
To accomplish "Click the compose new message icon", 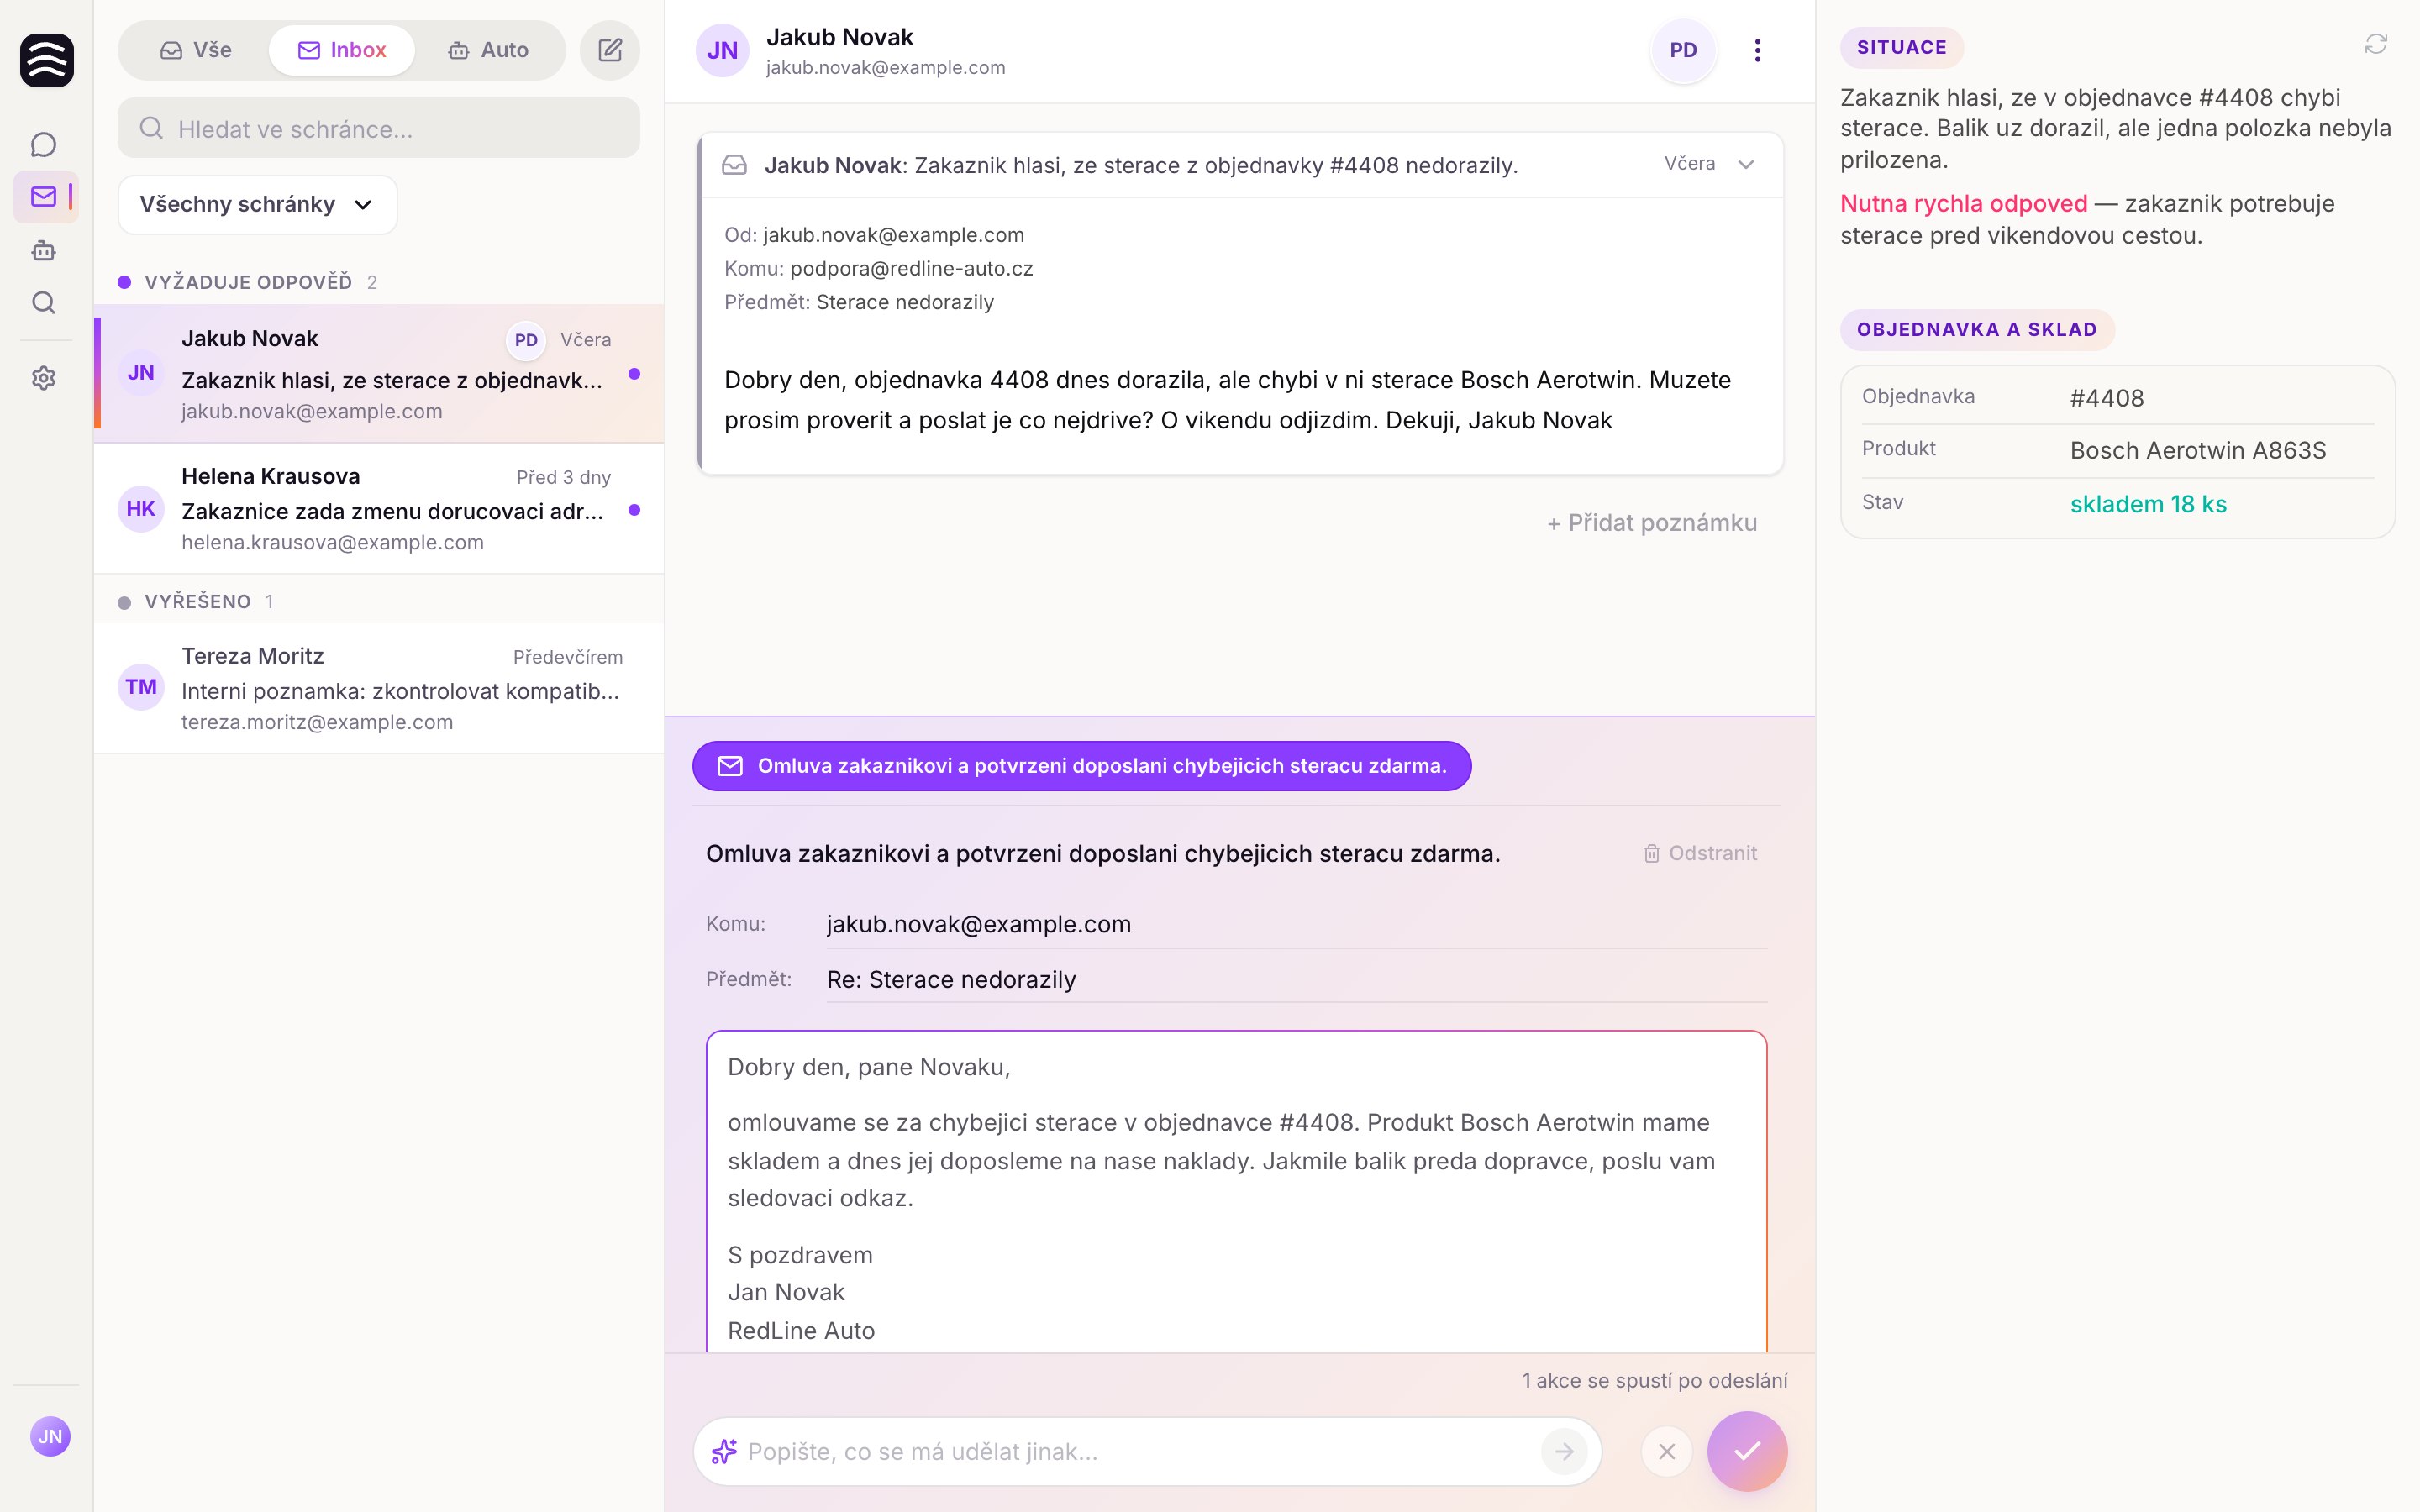I will coord(610,50).
